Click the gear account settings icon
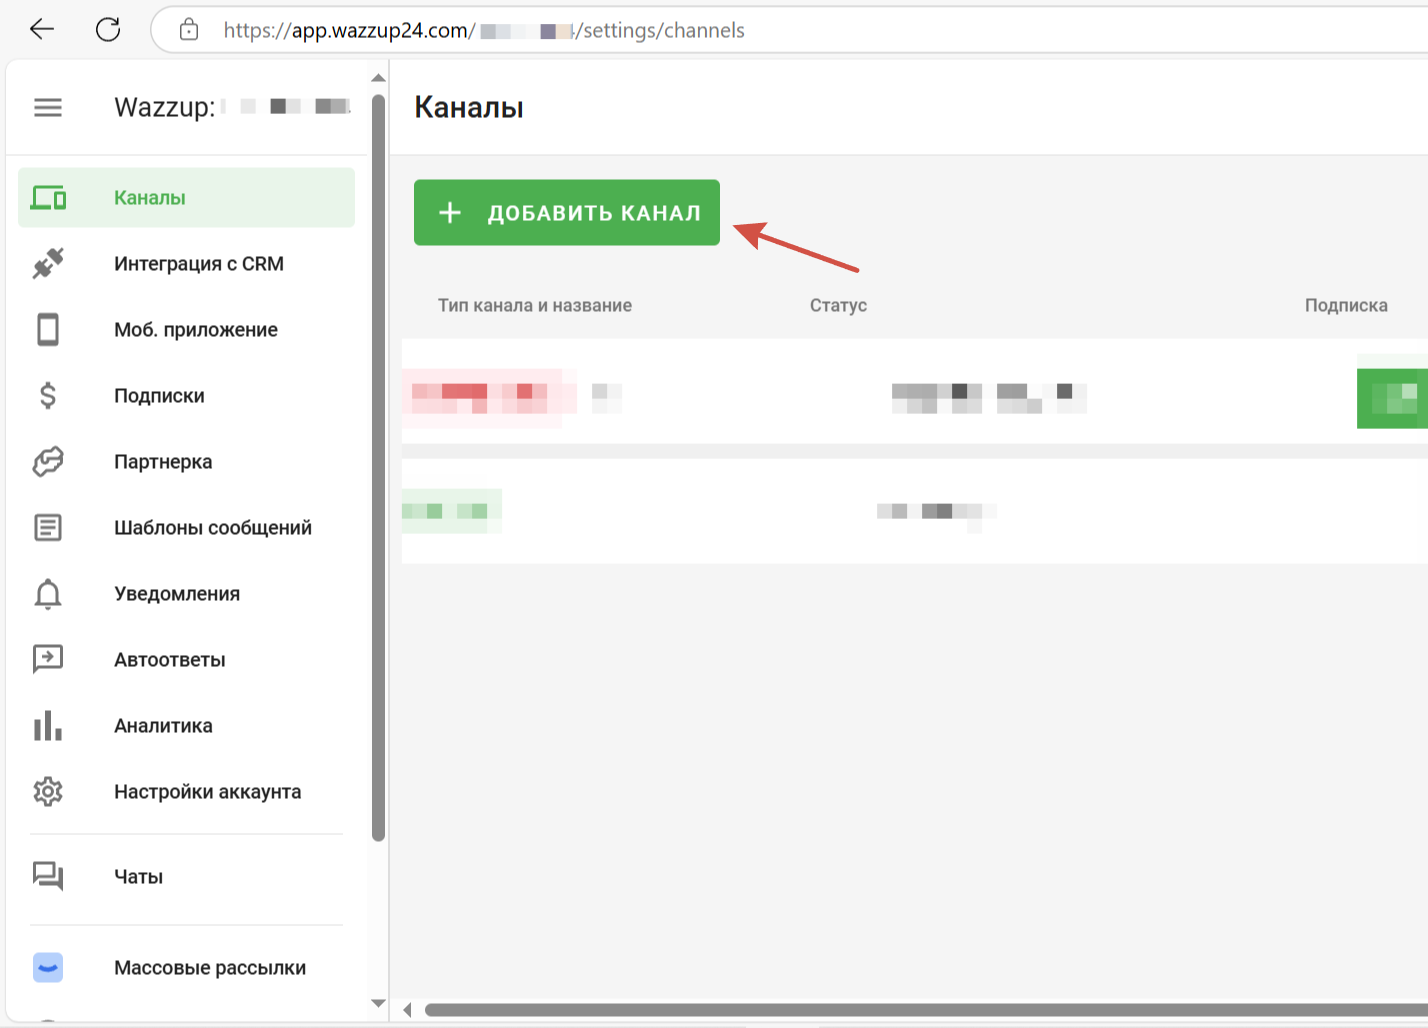 (x=48, y=792)
